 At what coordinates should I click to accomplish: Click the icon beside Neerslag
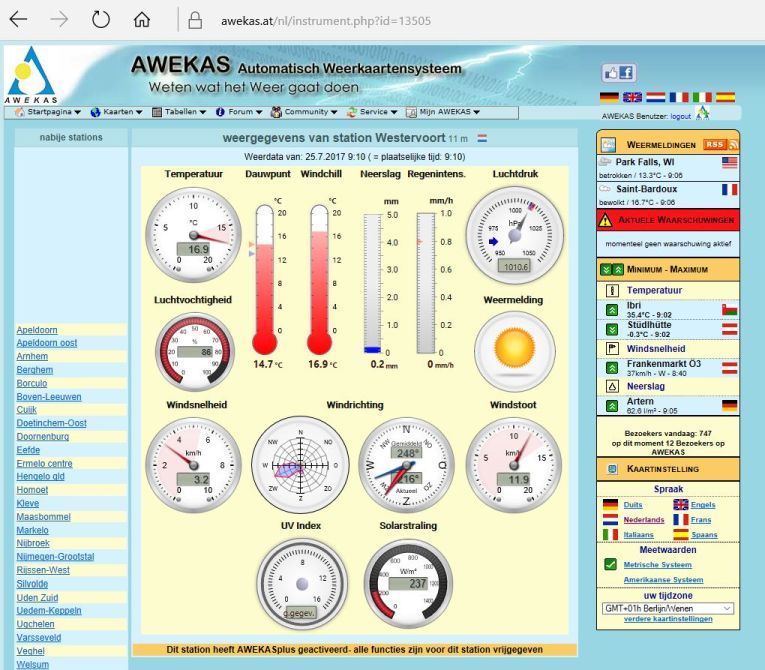click(612, 386)
